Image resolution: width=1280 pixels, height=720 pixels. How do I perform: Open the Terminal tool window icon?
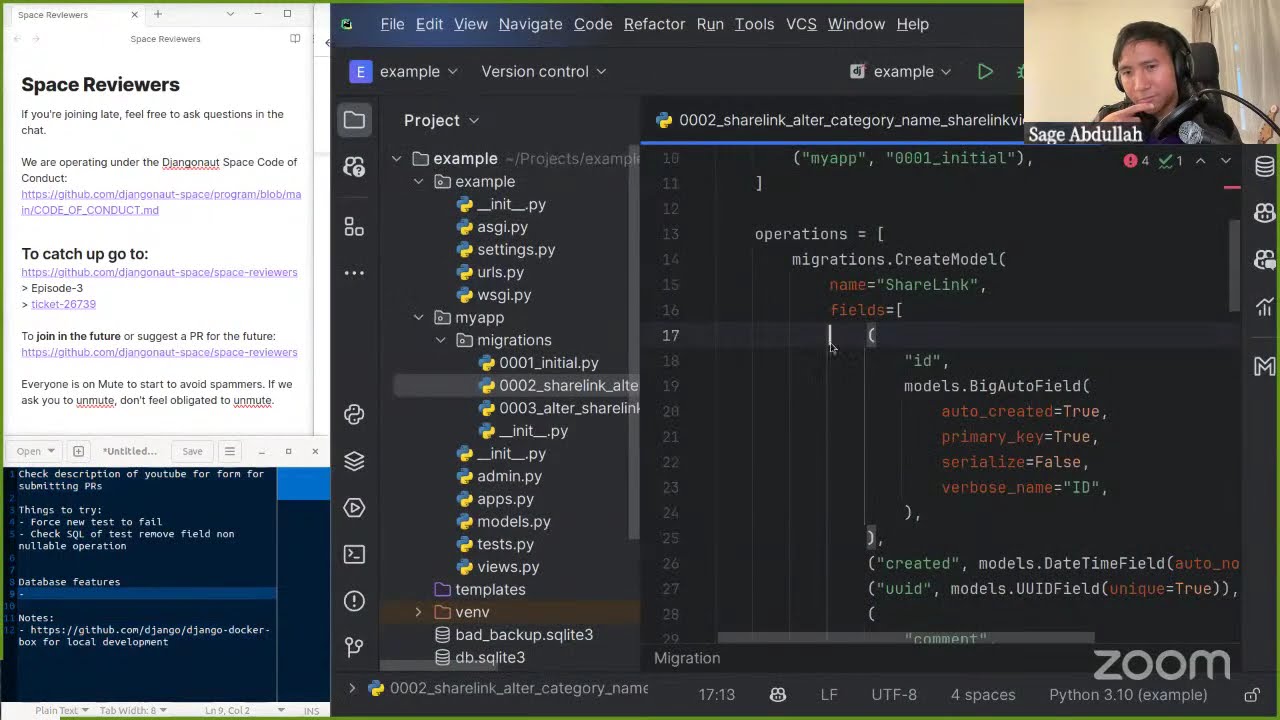(354, 554)
